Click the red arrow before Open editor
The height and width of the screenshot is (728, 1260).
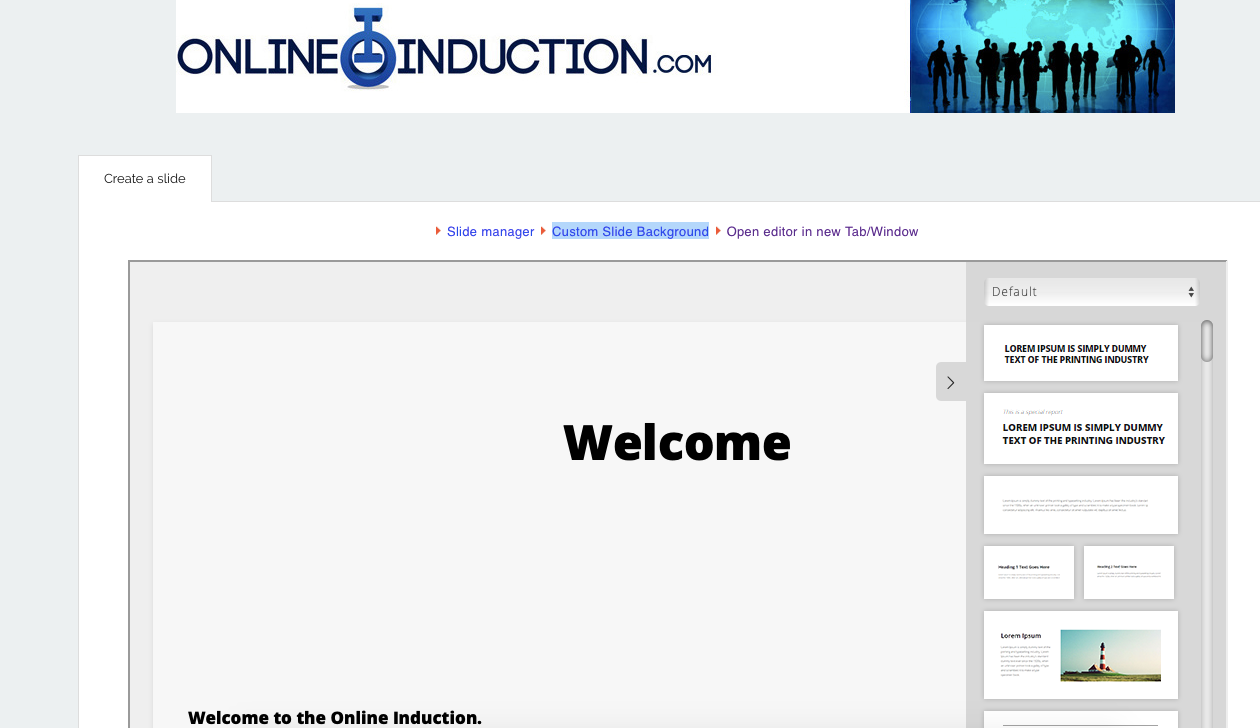[x=718, y=231]
